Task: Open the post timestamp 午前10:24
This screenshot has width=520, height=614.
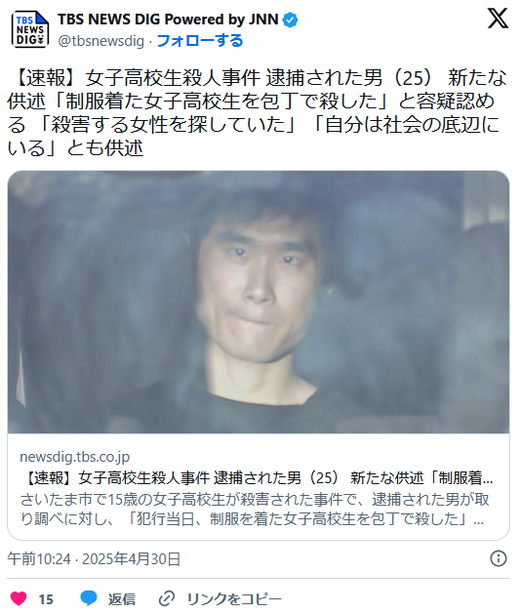Action: (39, 559)
